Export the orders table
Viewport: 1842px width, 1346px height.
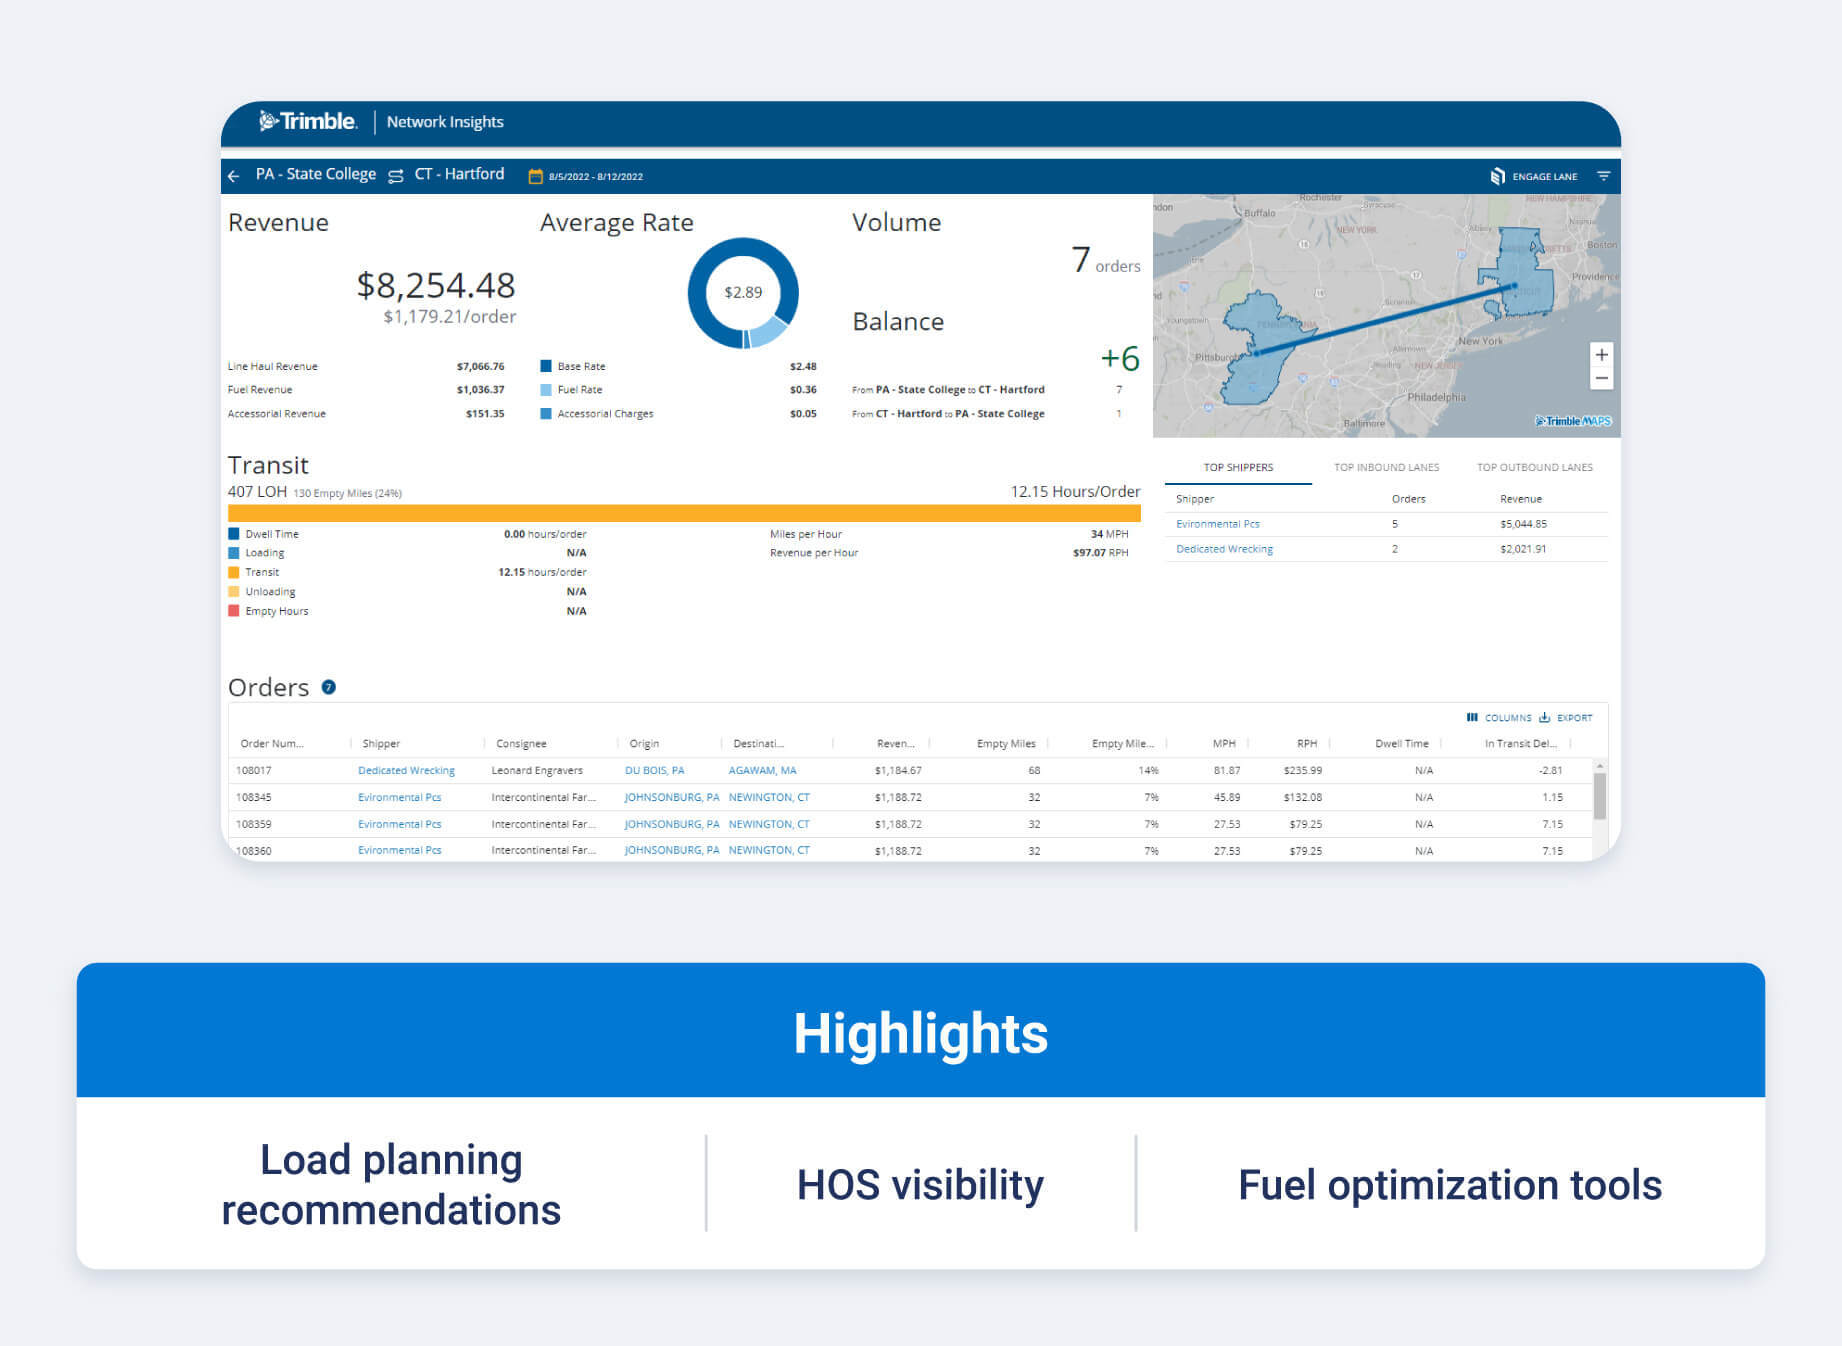click(1566, 718)
